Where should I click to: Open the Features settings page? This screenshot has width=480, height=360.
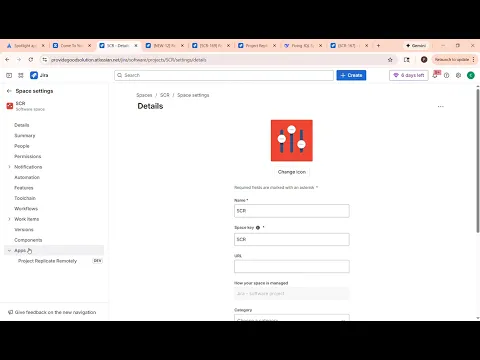(24, 188)
